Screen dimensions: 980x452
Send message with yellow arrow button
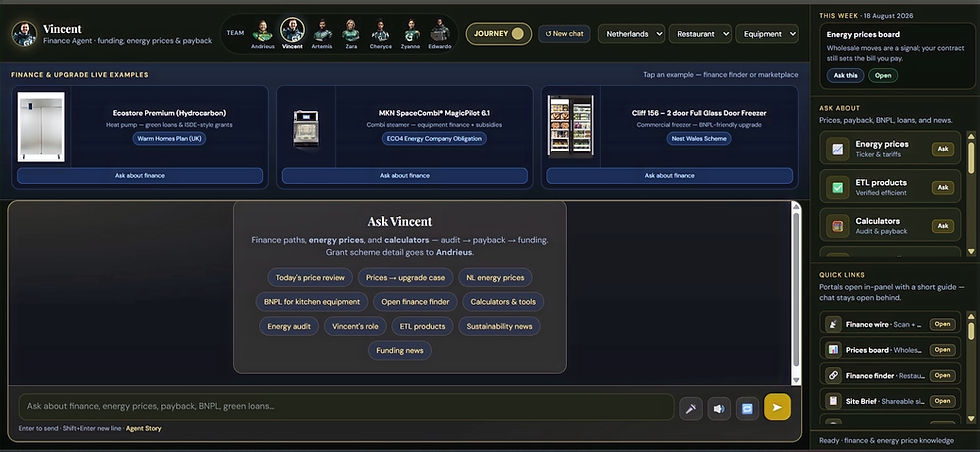(x=777, y=407)
